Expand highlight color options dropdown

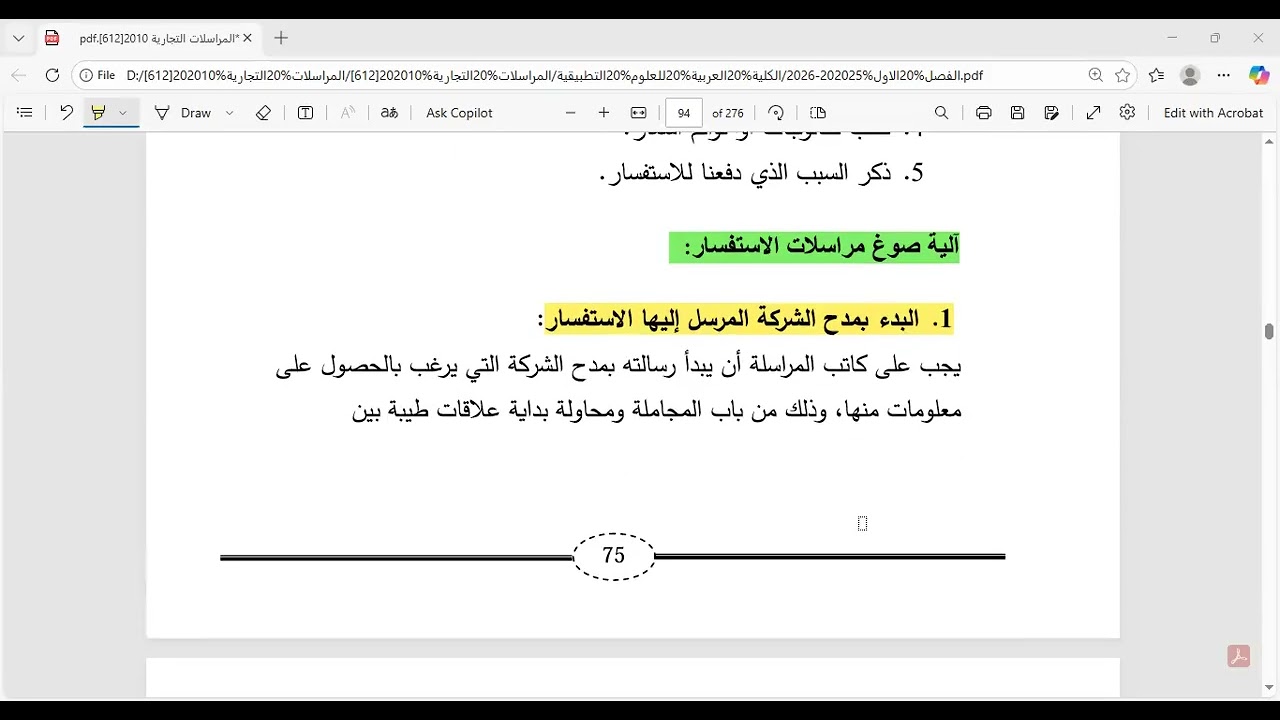(x=123, y=113)
